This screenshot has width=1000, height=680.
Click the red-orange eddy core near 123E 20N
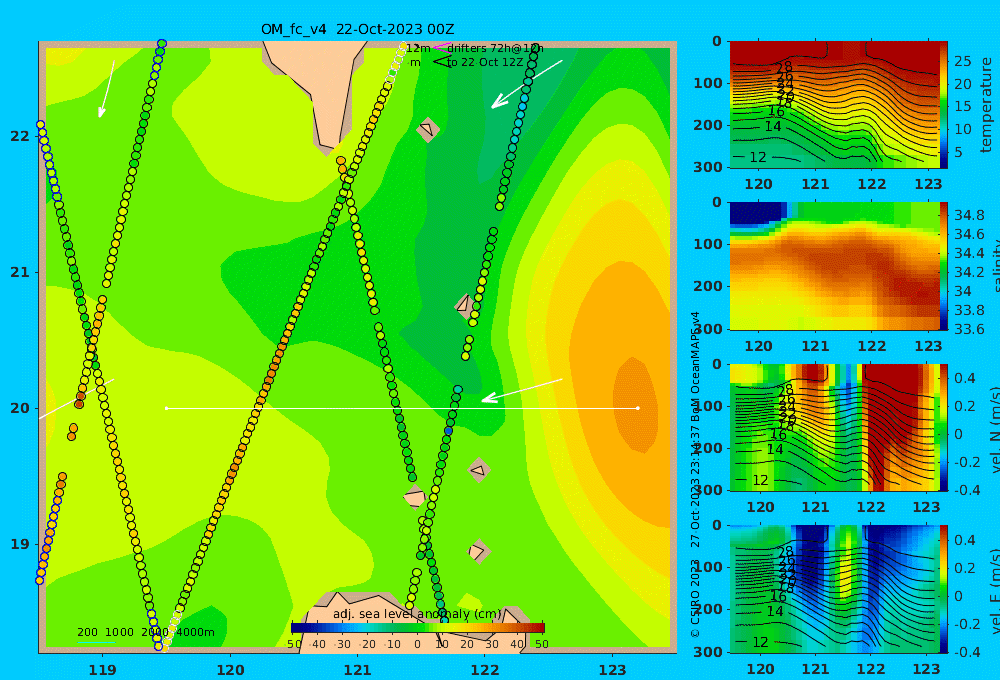pyautogui.click(x=635, y=406)
